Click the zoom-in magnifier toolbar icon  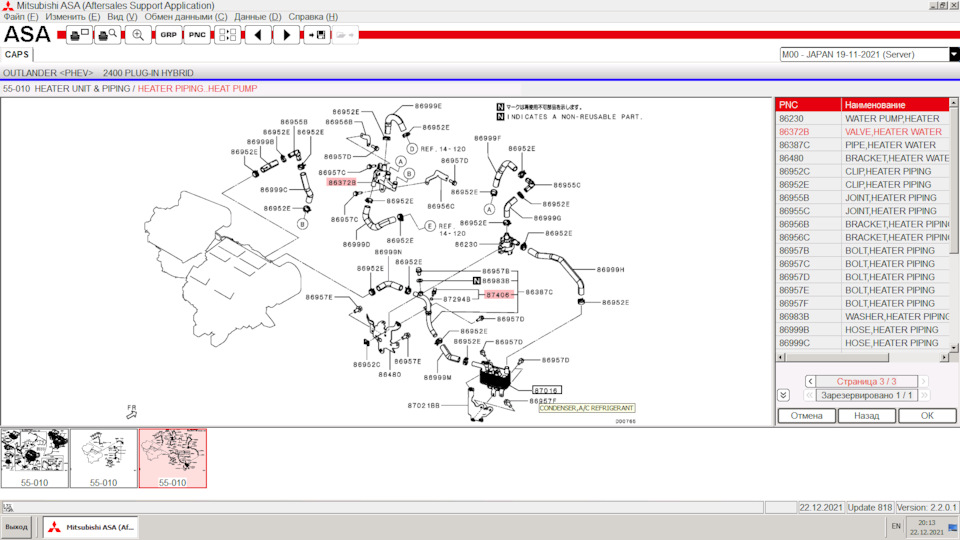[138, 35]
